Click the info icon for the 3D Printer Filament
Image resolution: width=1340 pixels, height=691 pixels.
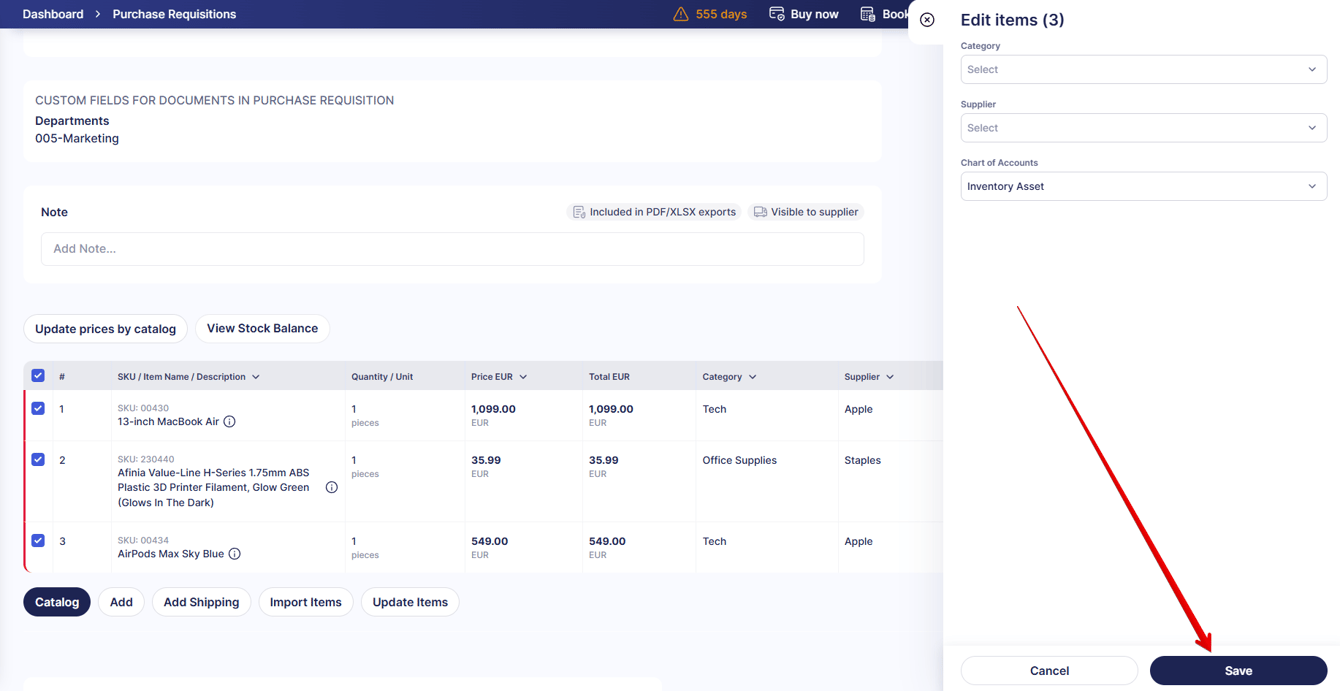331,487
